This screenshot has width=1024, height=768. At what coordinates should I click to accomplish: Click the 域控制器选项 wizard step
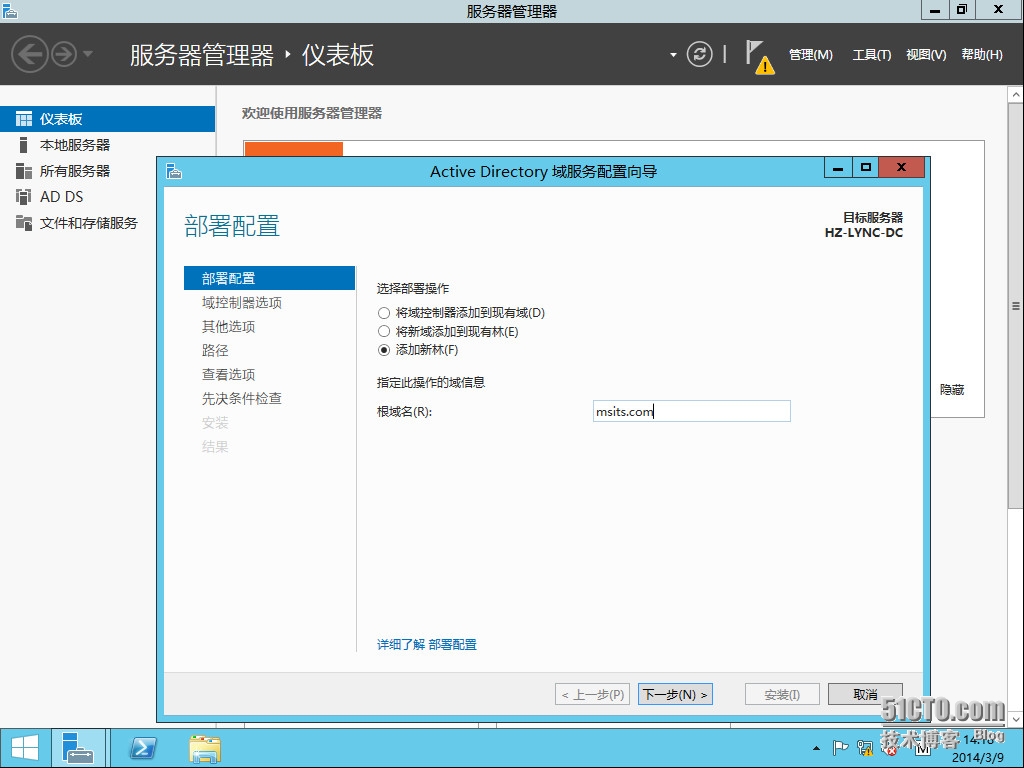click(x=242, y=302)
